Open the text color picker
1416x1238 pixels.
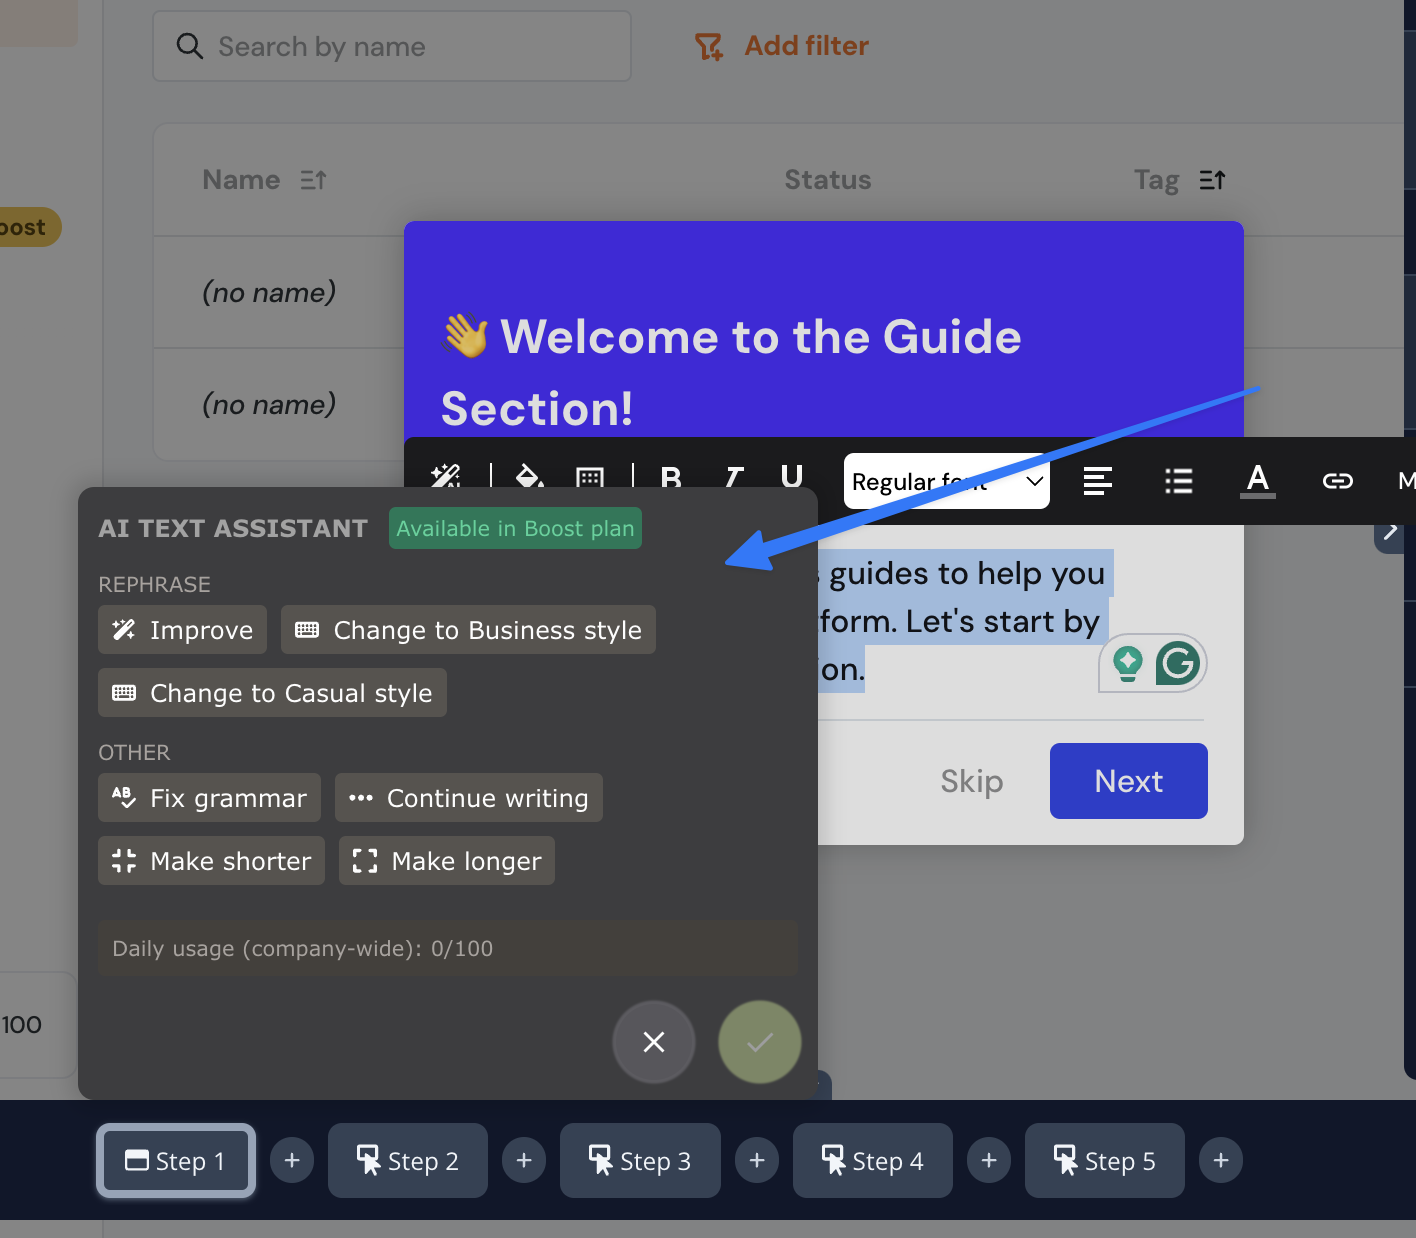click(x=1258, y=481)
